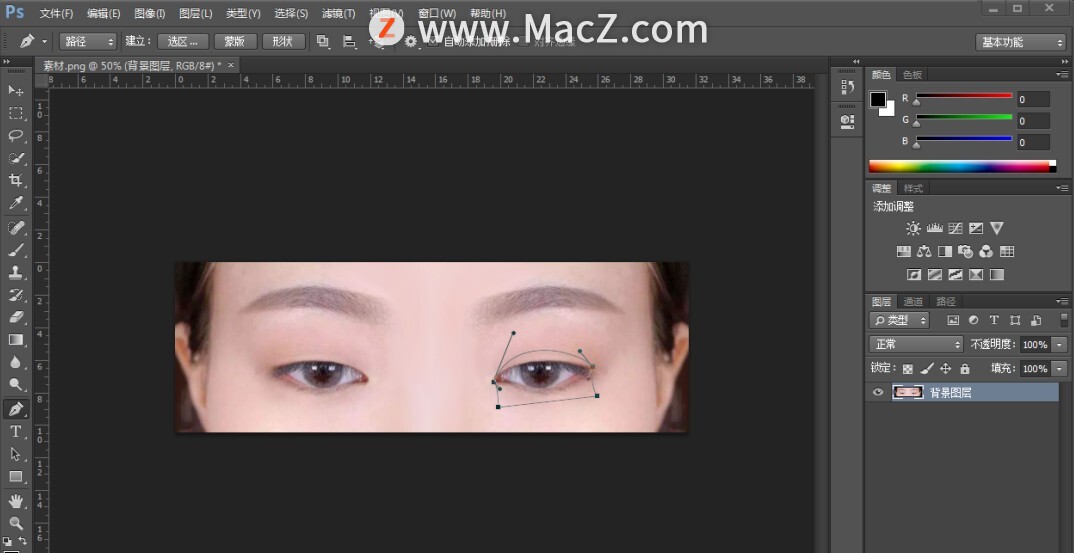Select the Eraser tool

pyautogui.click(x=15, y=317)
